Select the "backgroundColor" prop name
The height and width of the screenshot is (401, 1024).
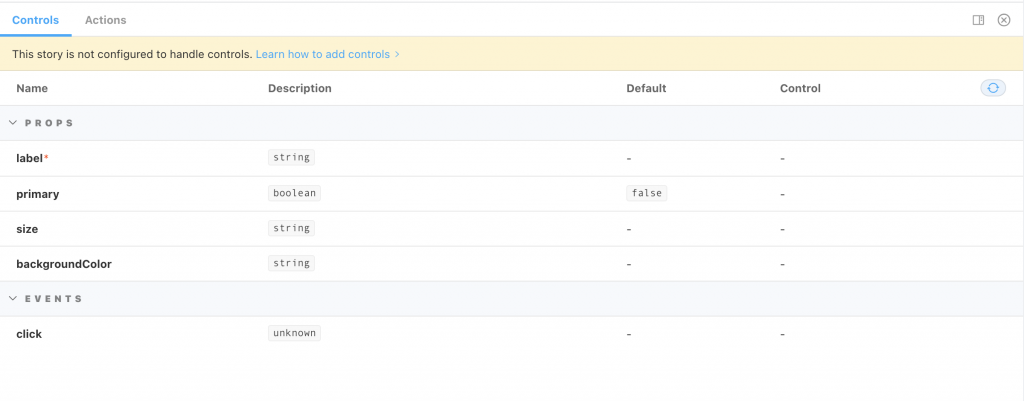point(64,264)
